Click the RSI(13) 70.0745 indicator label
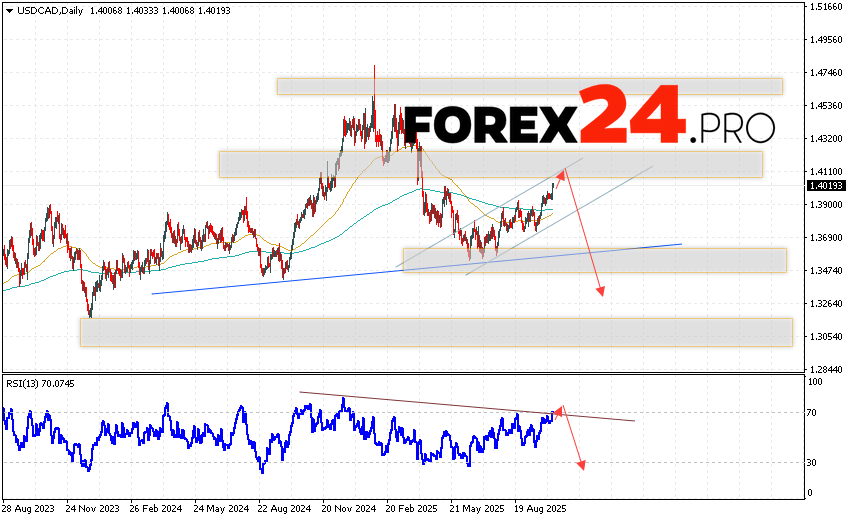This screenshot has height=520, width=850. [40, 383]
